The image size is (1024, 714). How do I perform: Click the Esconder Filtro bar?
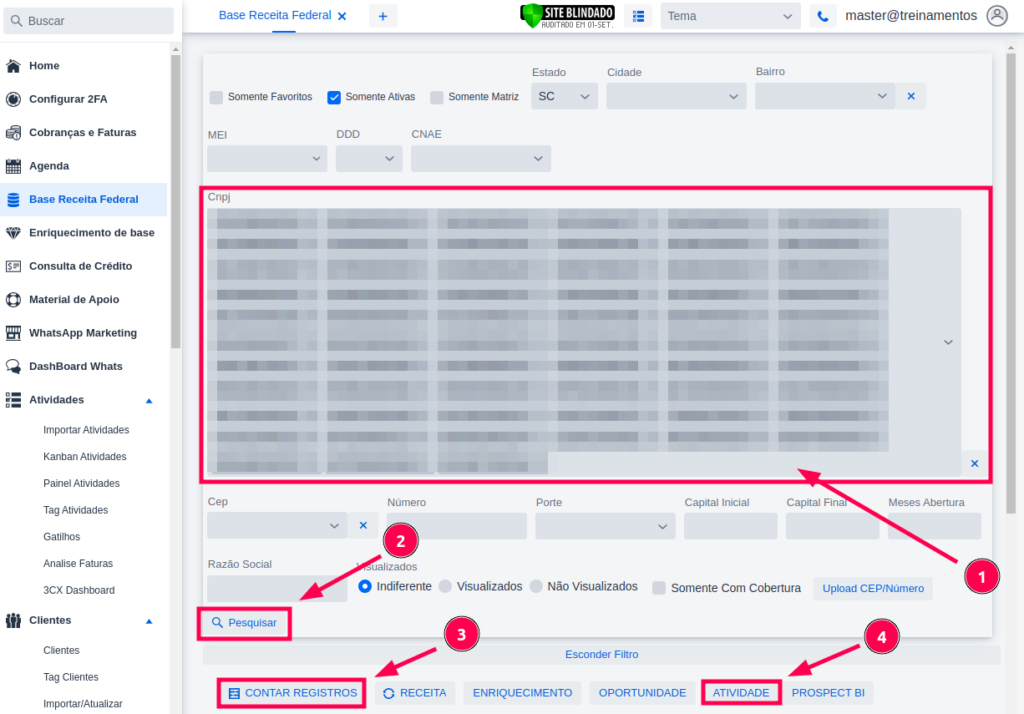pos(601,655)
